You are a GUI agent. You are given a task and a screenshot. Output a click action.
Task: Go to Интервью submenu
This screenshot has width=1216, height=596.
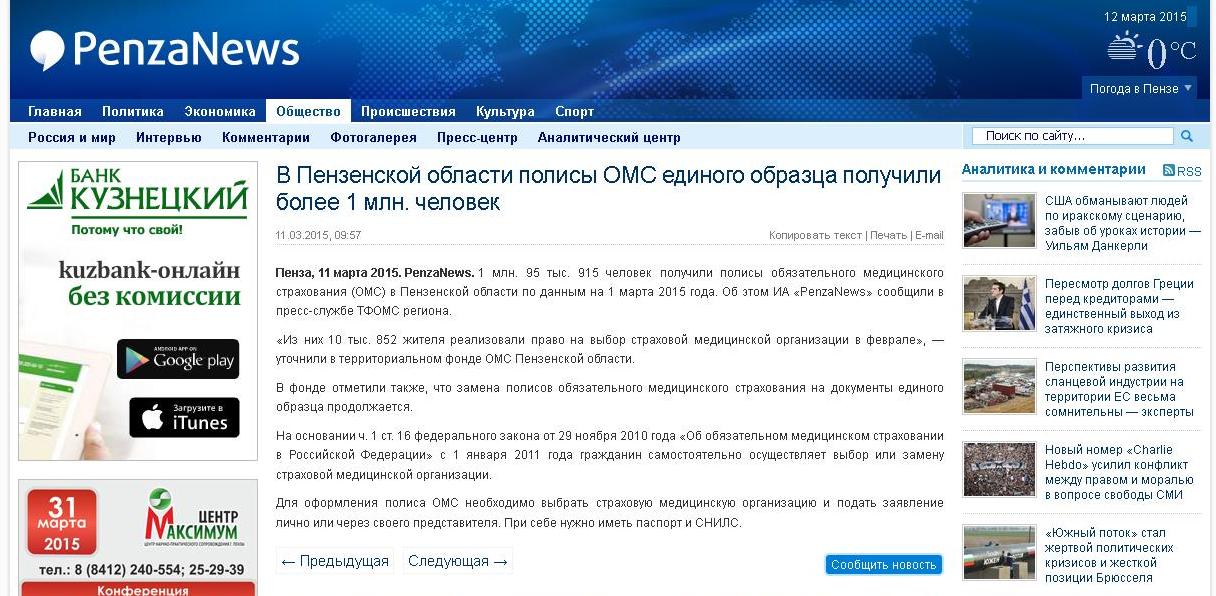(169, 137)
